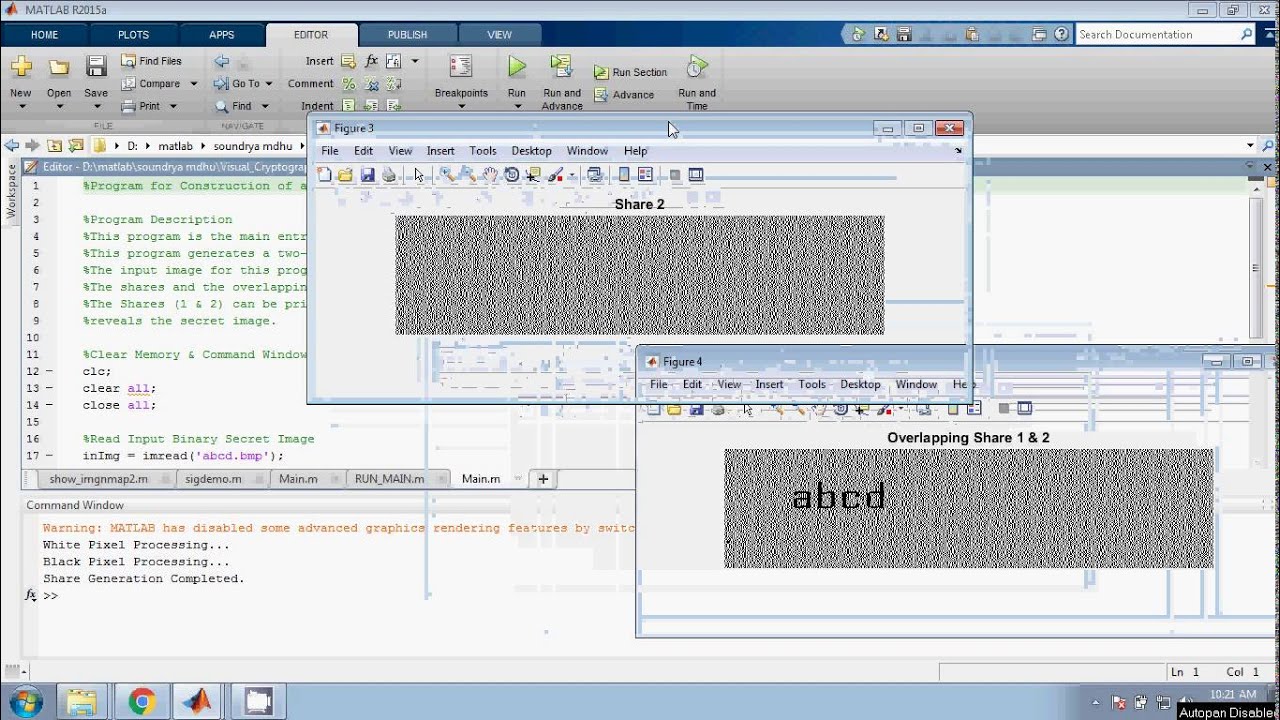
Task: Click the Show Plot Tools icon in Figure 3
Action: pyautogui.click(x=695, y=175)
